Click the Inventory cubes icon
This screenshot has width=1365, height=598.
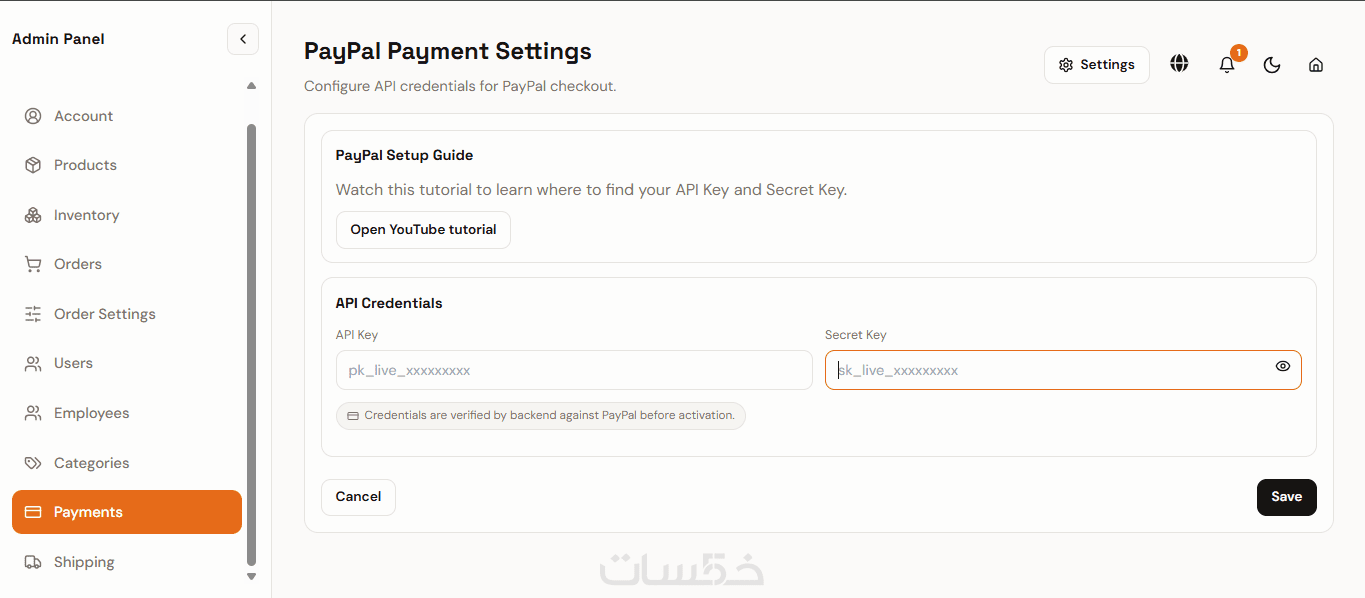33,215
